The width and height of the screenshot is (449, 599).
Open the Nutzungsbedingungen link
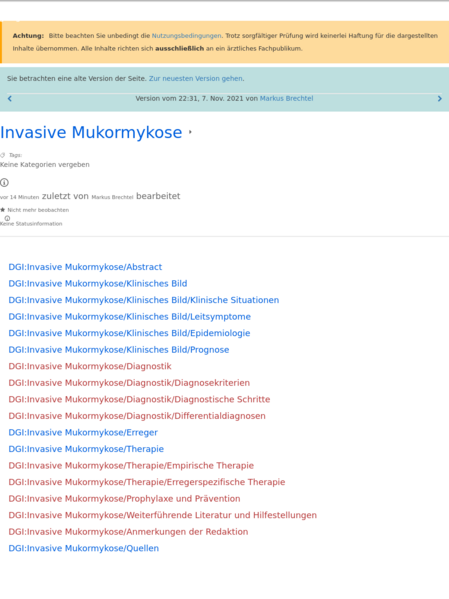186,36
